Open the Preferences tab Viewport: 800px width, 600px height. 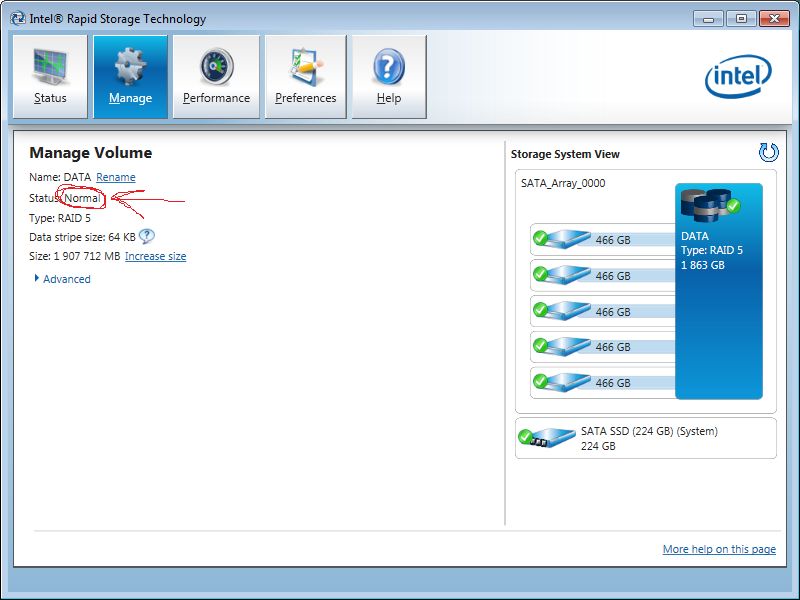(306, 77)
